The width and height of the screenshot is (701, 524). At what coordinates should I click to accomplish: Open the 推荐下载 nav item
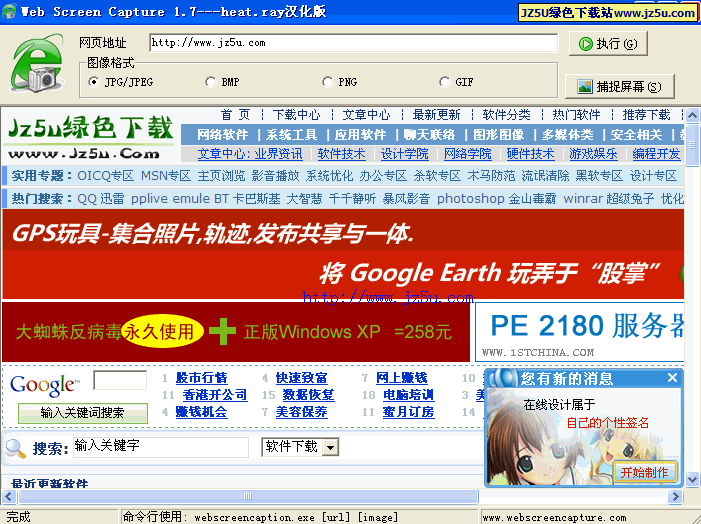coord(646,115)
